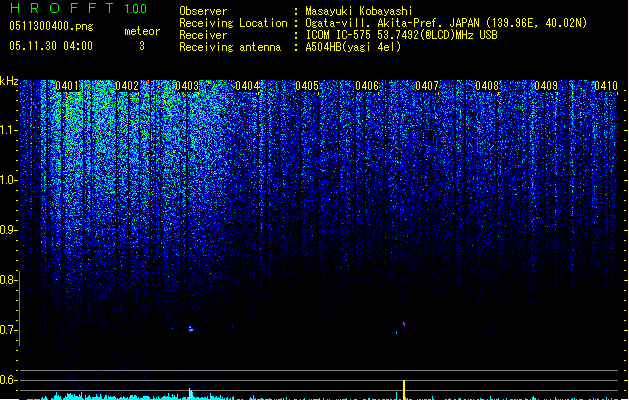Click the 1.0 kHz axis label
Screen dimensions: 629x400
8,180
